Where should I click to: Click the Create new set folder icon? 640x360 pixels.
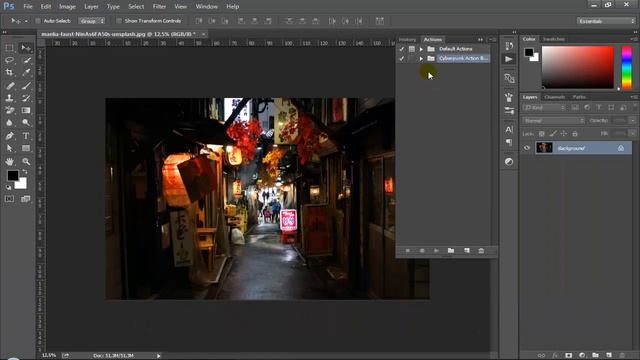451,251
